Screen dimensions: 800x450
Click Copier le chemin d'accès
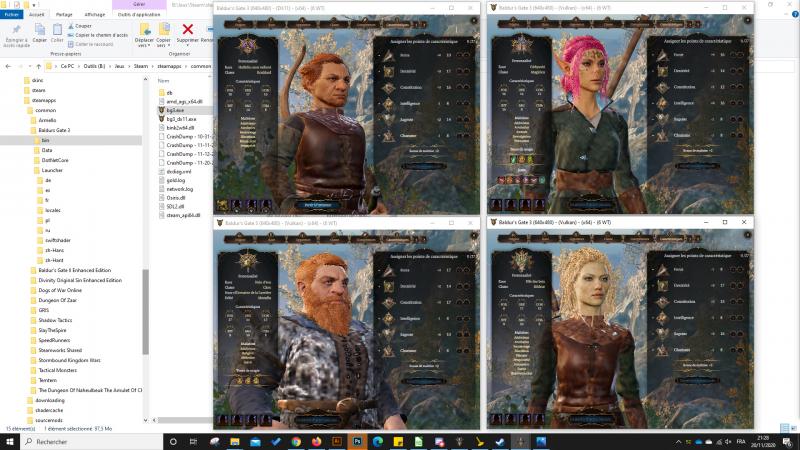coord(98,35)
